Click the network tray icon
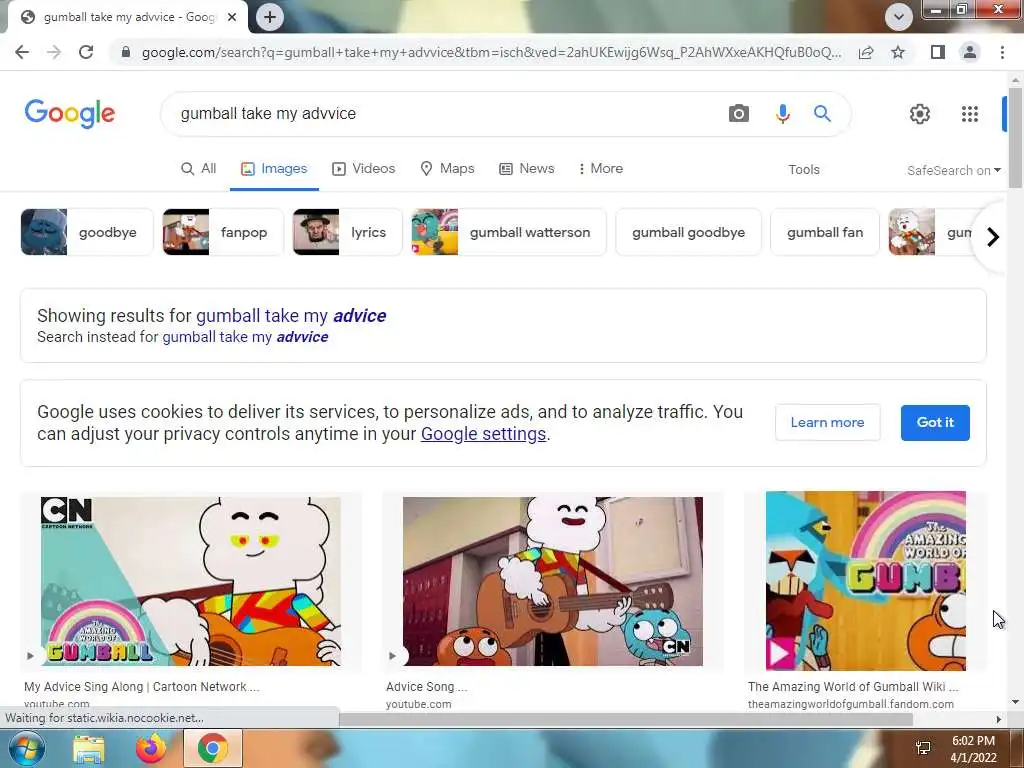1024x768 pixels. click(x=923, y=749)
